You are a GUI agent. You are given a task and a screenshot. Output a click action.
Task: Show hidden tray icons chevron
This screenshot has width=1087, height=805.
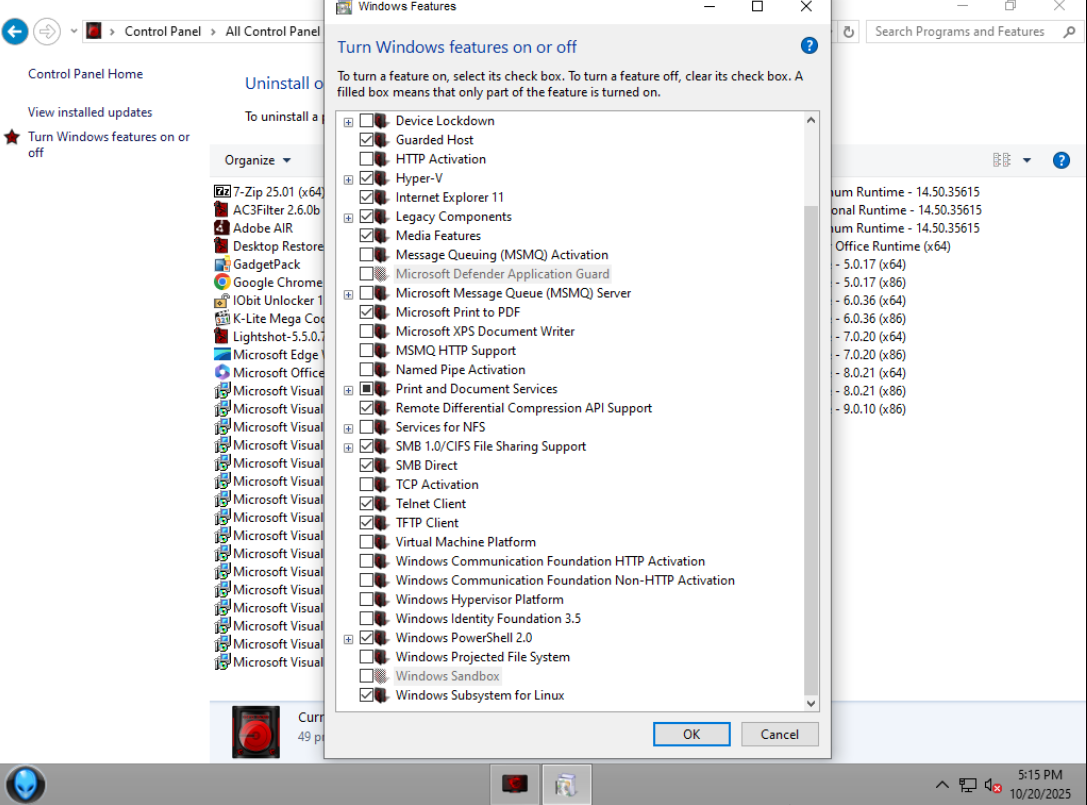pos(942,785)
